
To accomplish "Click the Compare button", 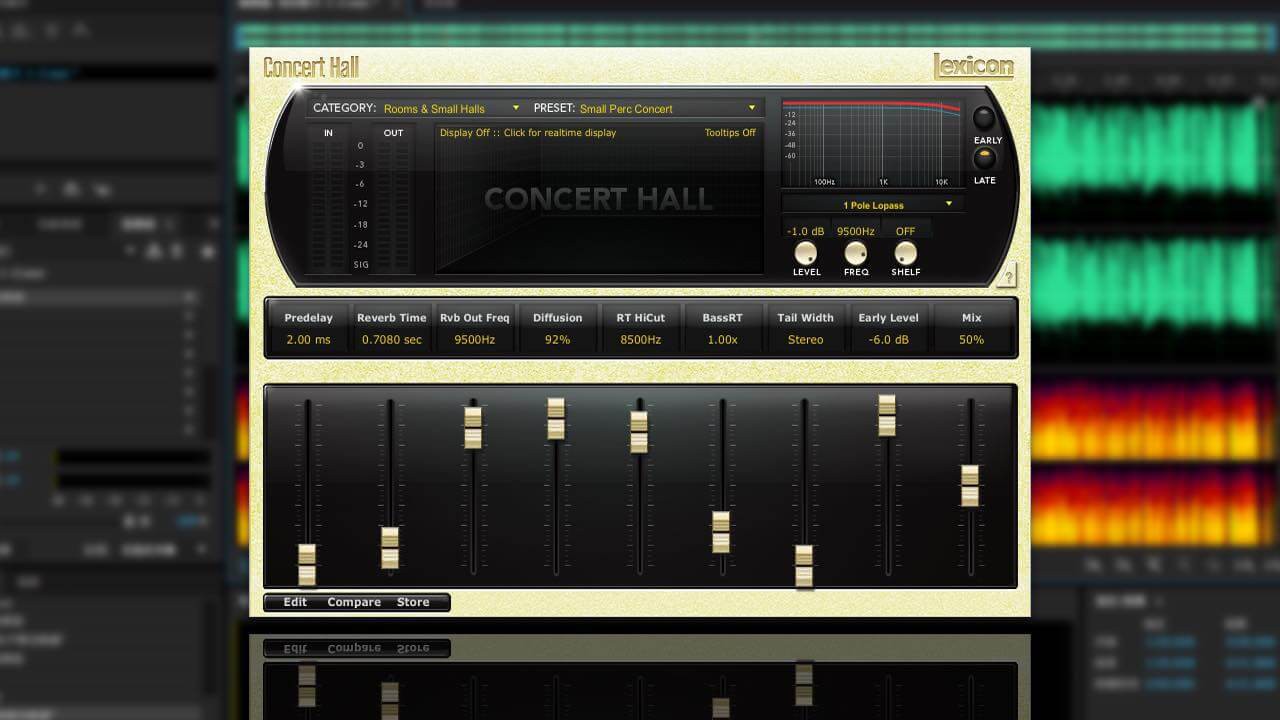I will coord(354,602).
